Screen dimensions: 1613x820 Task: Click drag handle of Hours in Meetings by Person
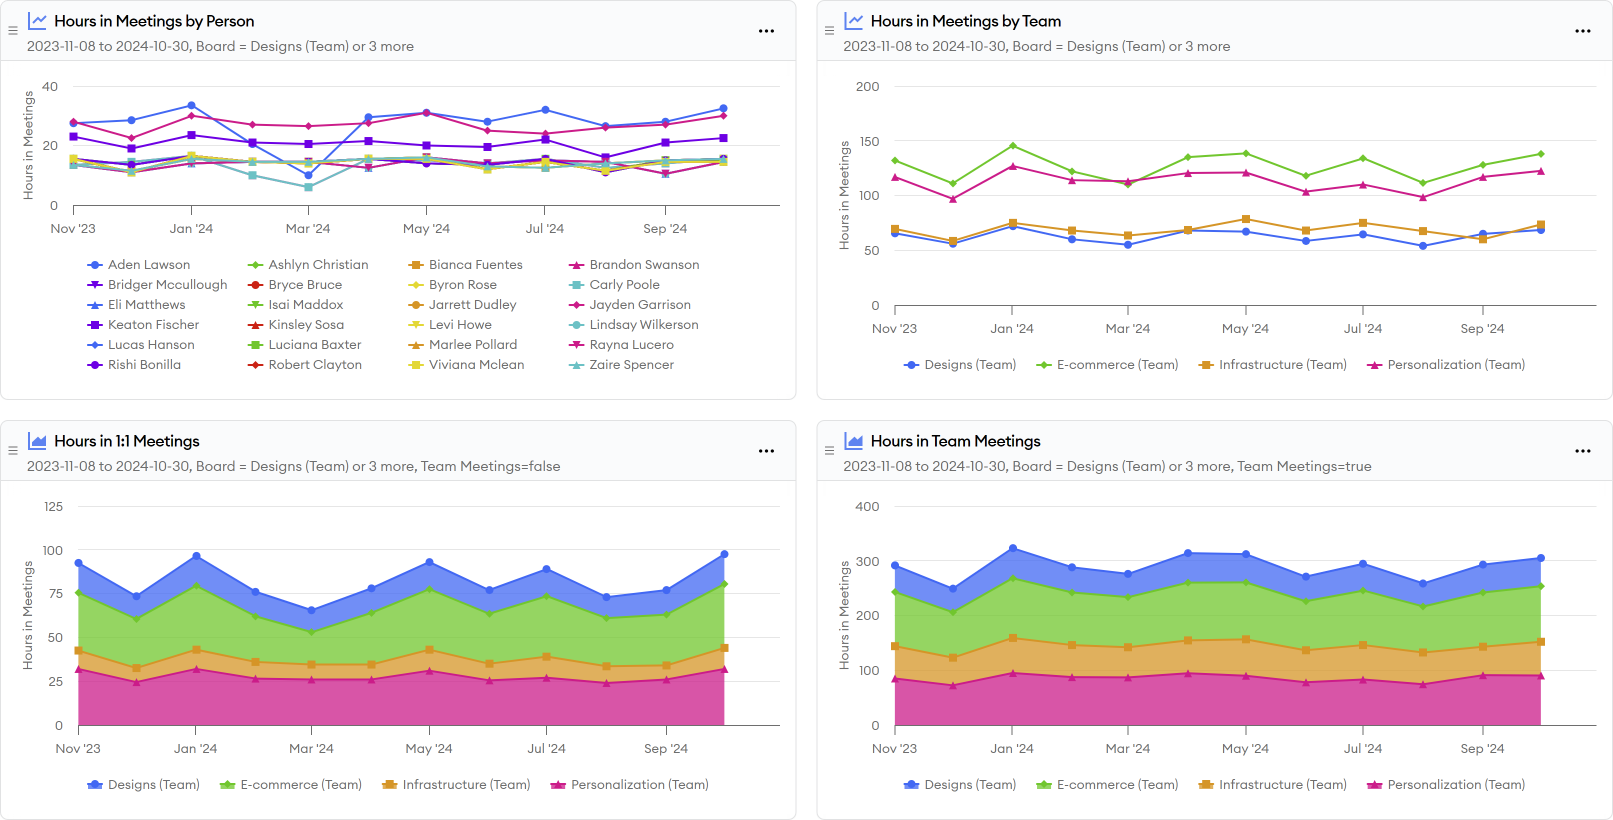(x=13, y=31)
